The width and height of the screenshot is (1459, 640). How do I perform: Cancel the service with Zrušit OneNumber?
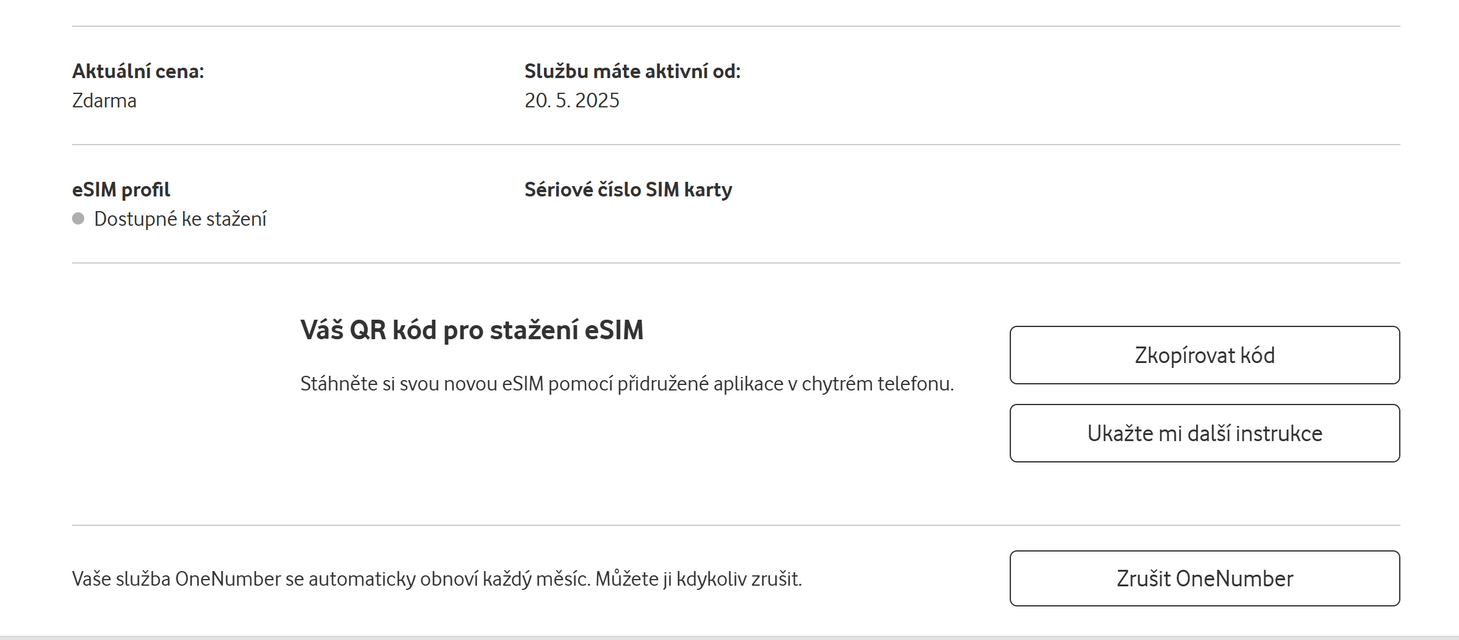(1204, 578)
